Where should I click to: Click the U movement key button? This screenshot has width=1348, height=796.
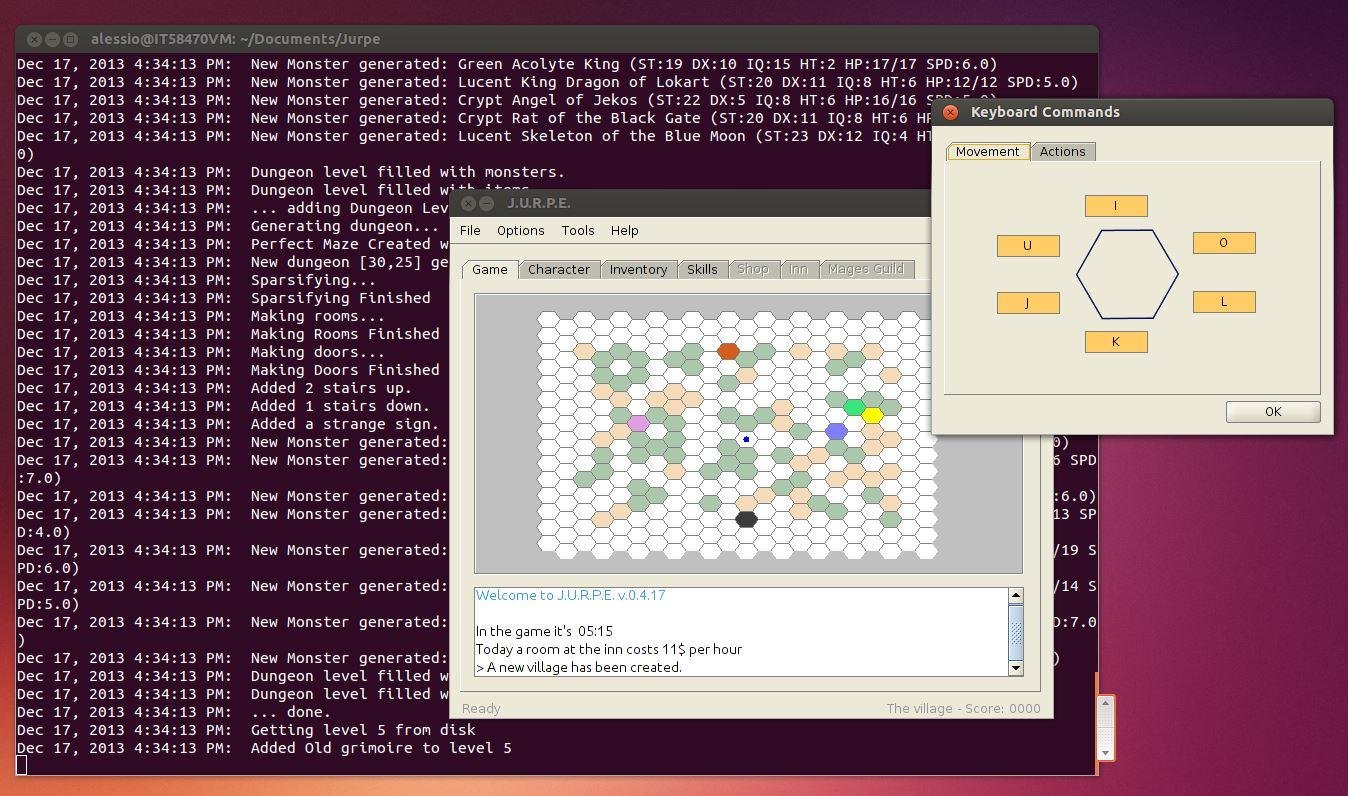click(1028, 245)
